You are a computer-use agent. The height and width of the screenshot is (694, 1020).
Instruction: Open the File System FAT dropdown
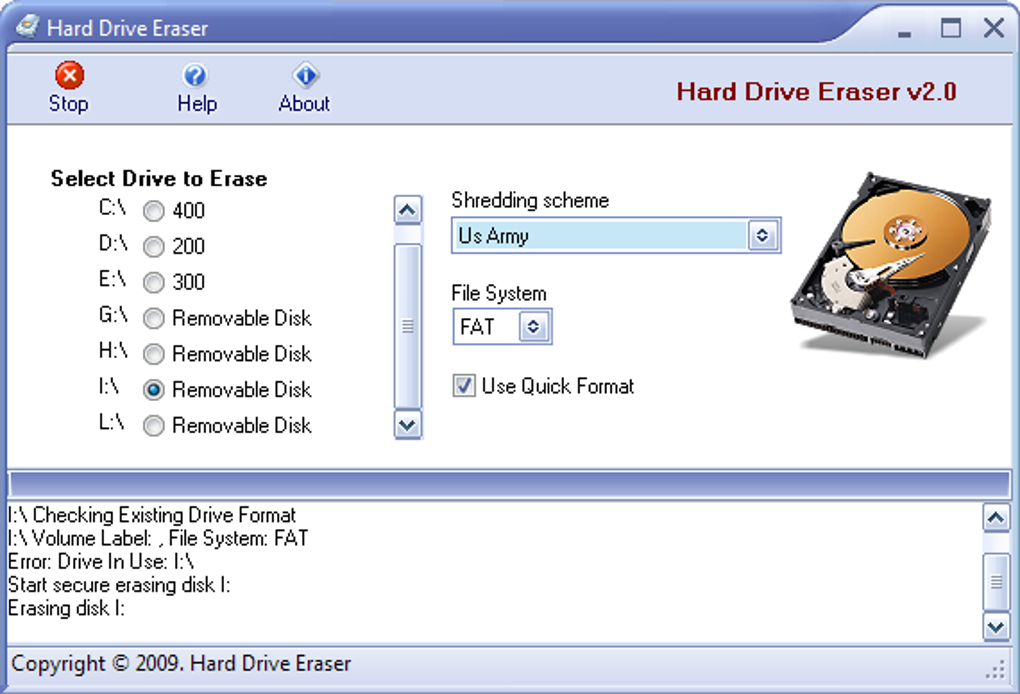point(533,327)
